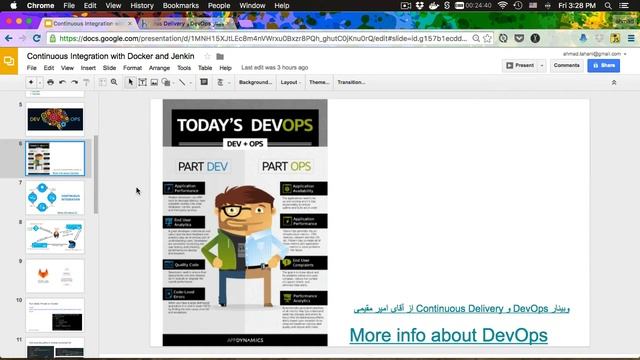
Task: Star the presentation title
Action: 207,56
